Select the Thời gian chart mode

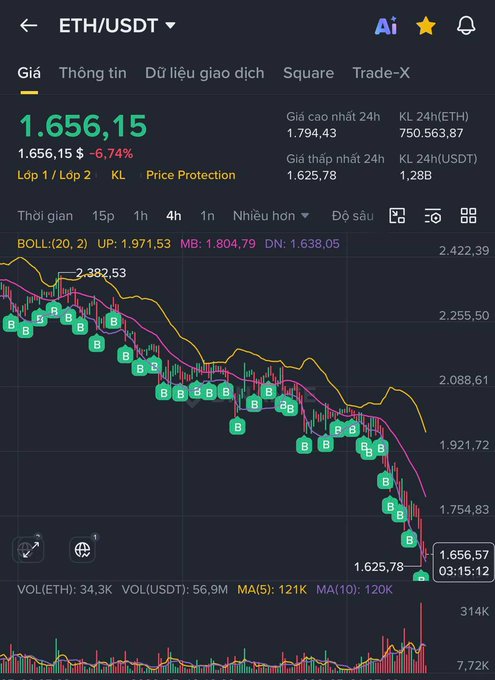pos(45,216)
